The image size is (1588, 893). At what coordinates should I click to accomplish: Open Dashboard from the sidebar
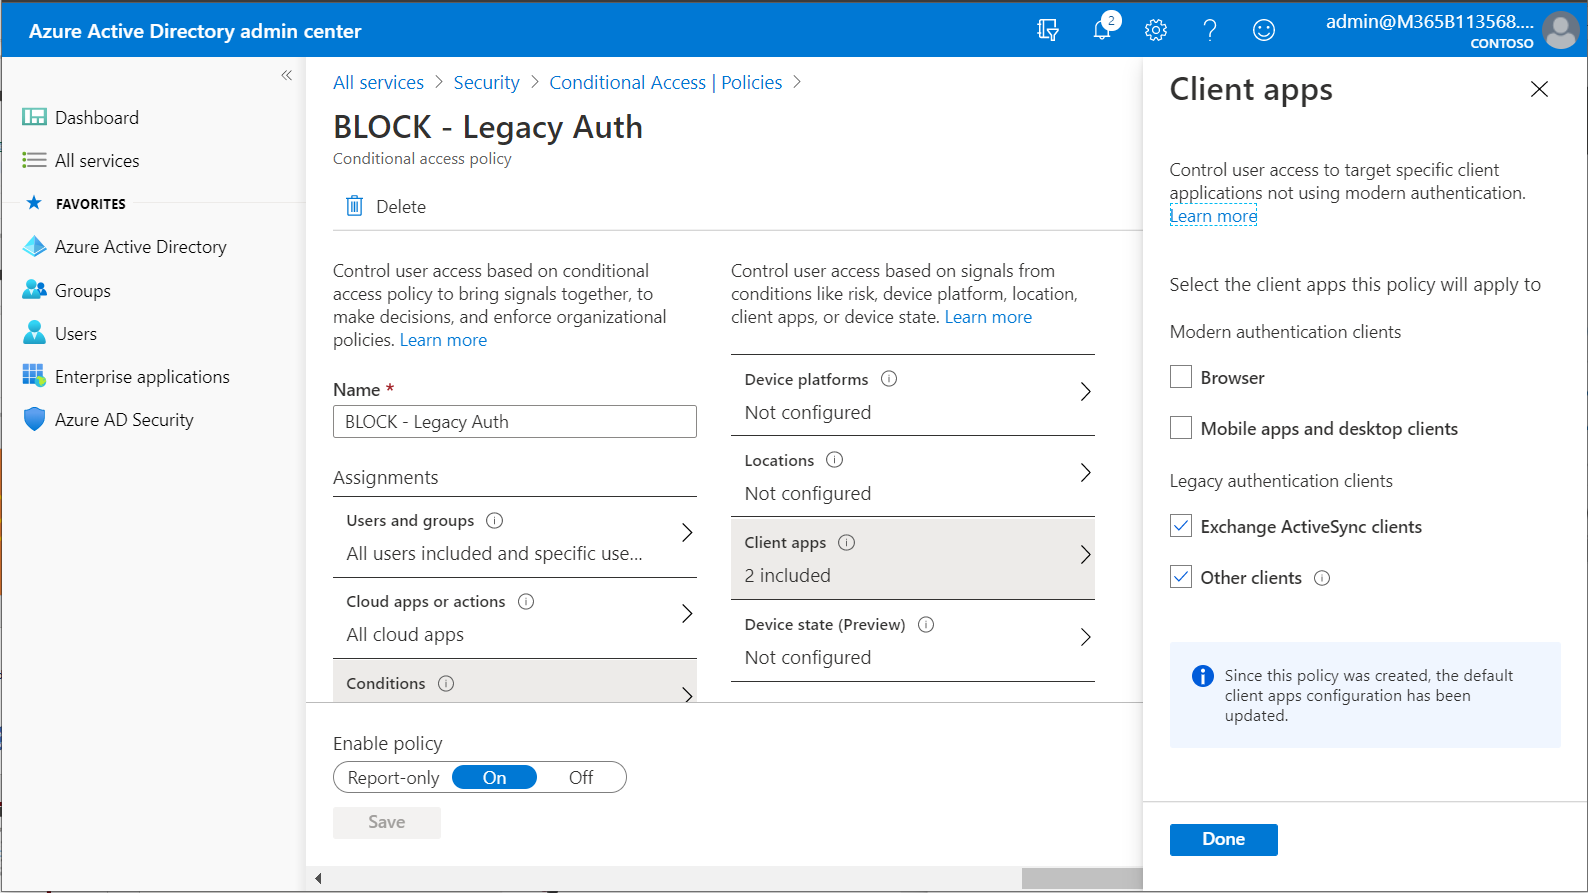tap(97, 117)
